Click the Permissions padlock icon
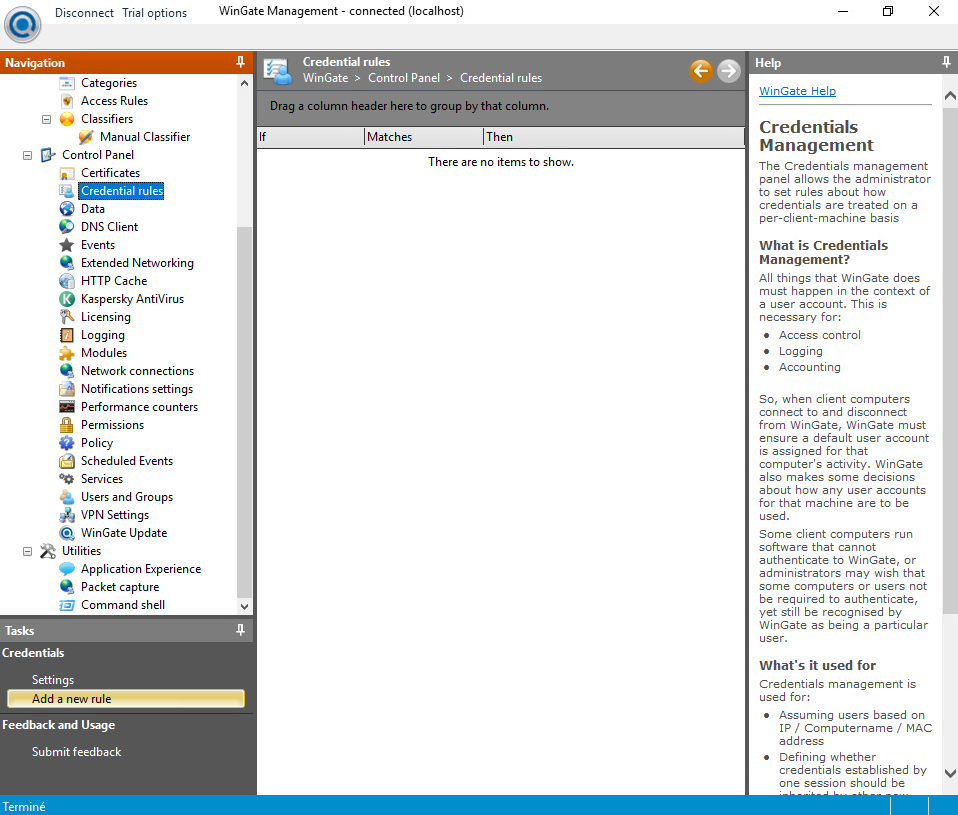The height and width of the screenshot is (815, 958). [x=67, y=425]
